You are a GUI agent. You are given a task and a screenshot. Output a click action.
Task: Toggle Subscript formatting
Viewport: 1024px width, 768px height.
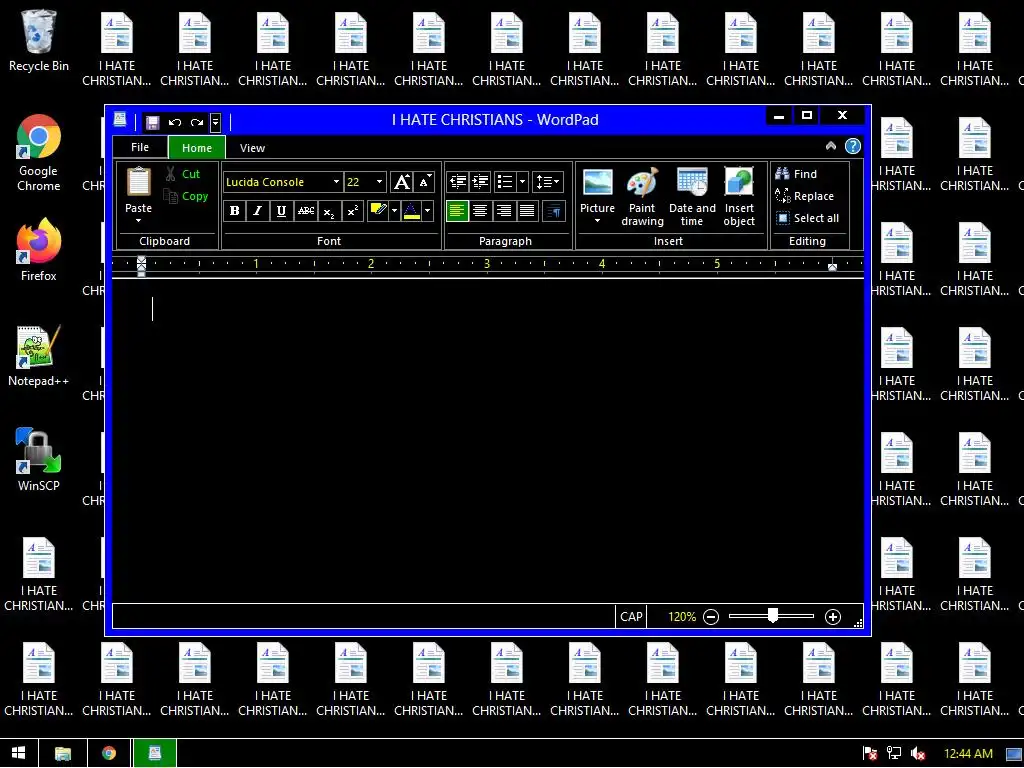[328, 211]
